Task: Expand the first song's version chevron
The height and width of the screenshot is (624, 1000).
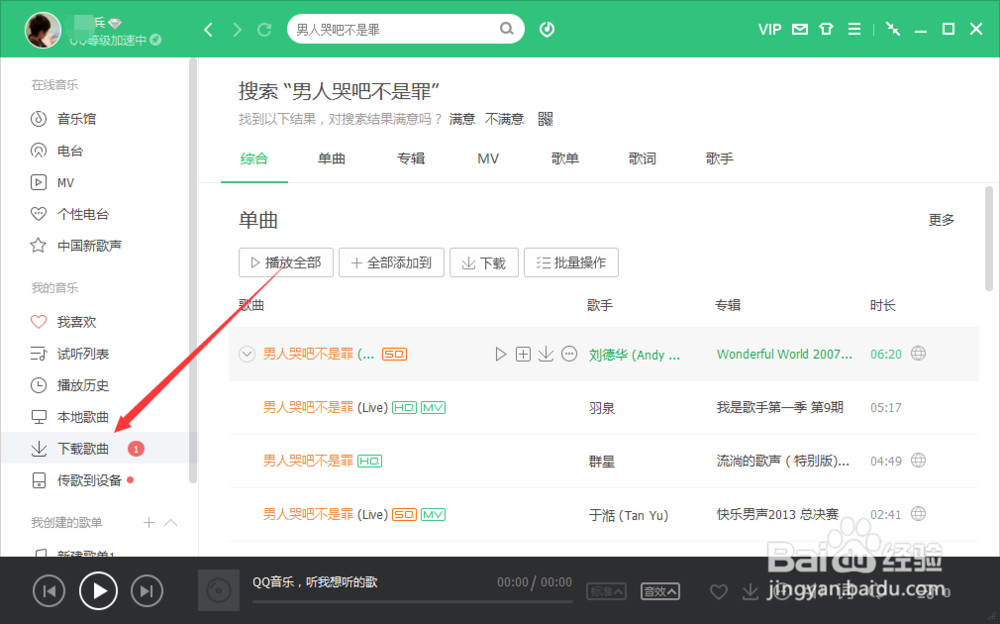Action: tap(247, 354)
